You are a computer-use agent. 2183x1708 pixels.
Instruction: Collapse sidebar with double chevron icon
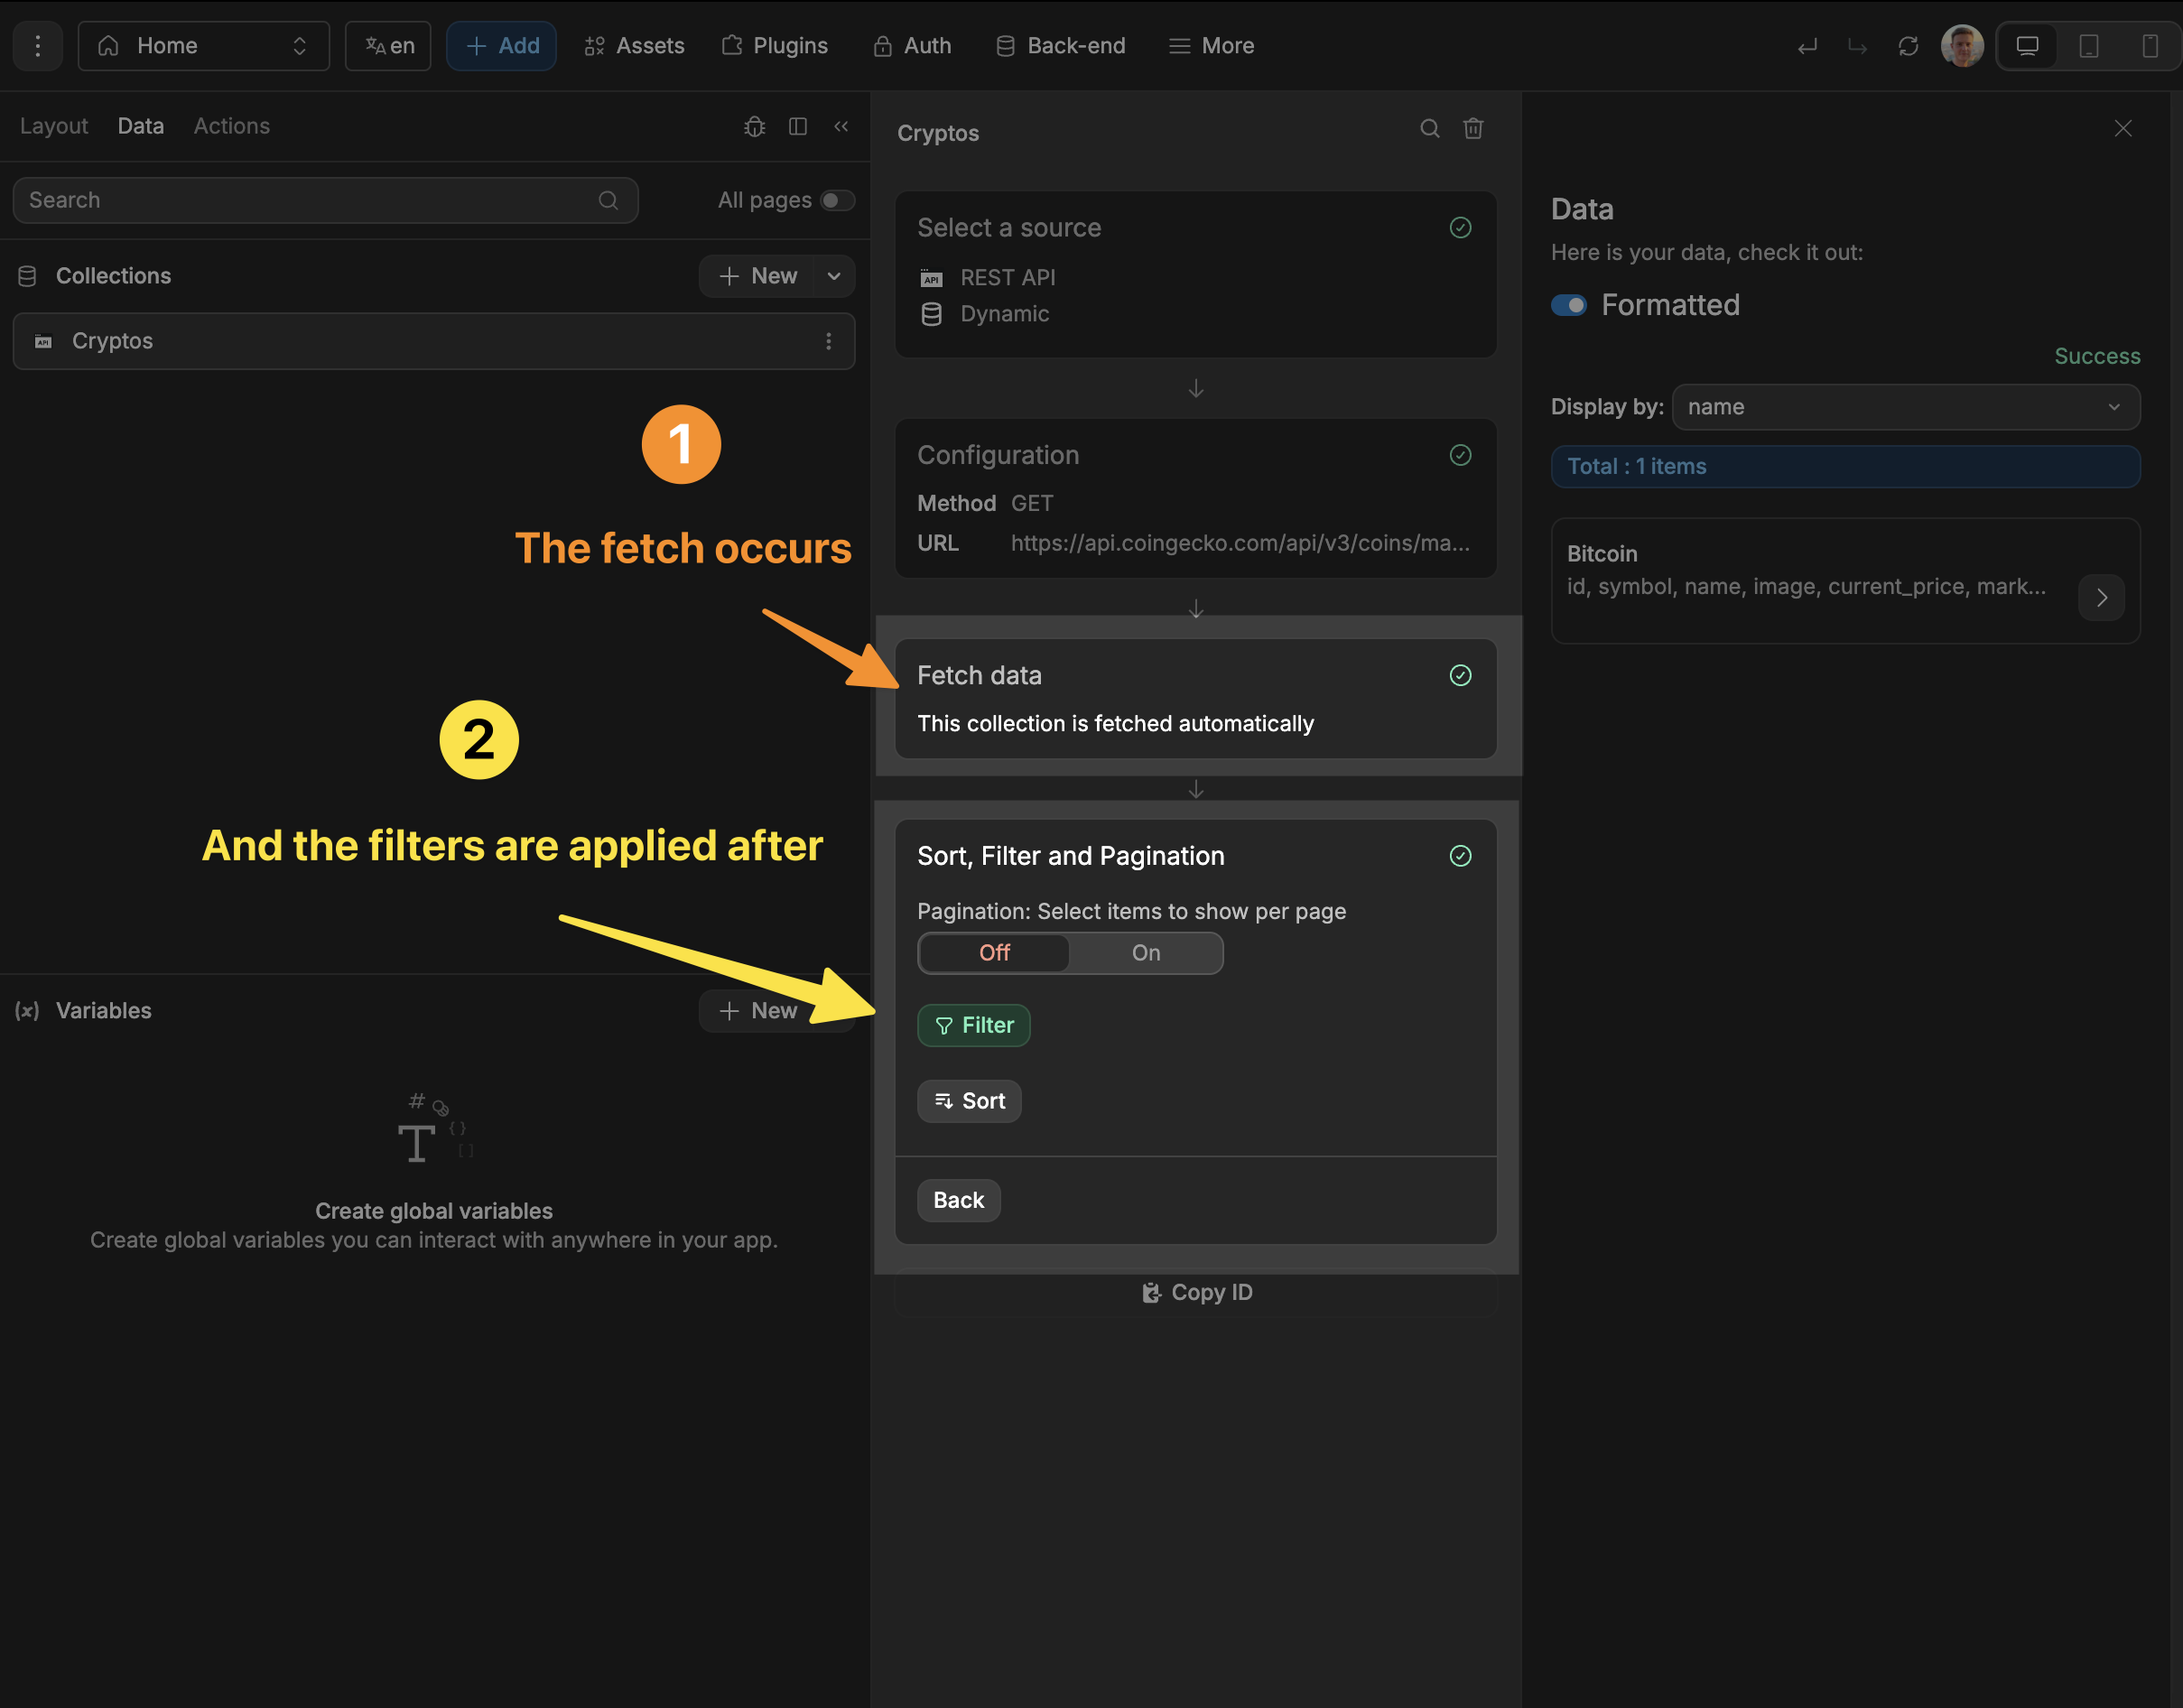(841, 127)
